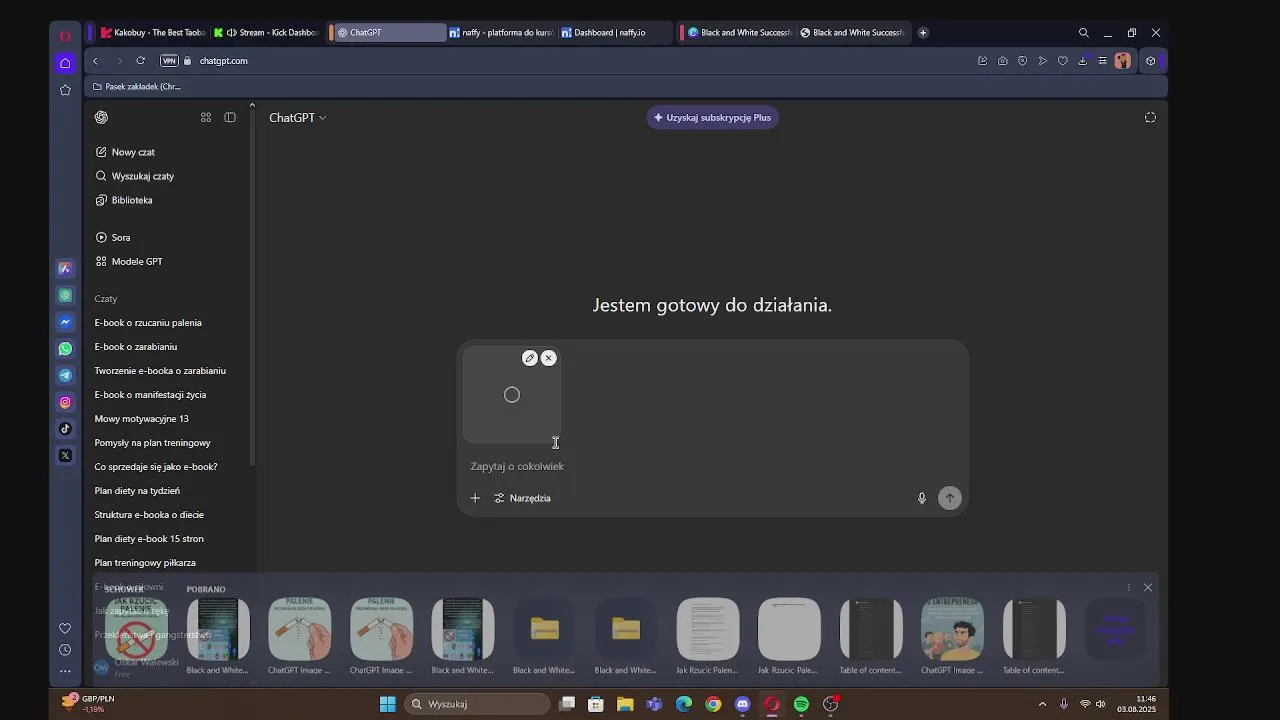
Task: Switch to the Kakobuy browser tab
Action: pos(152,33)
